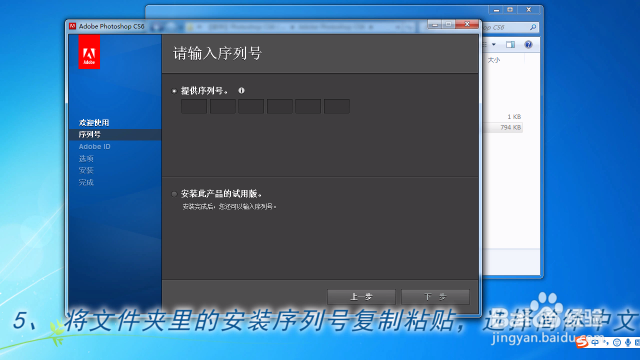Click the search magnifier in the Explorer window

pyautogui.click(x=533, y=27)
